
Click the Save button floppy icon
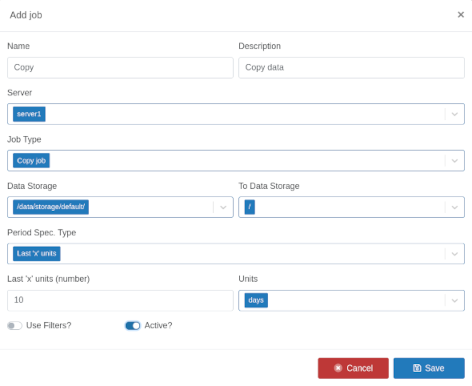[417, 368]
